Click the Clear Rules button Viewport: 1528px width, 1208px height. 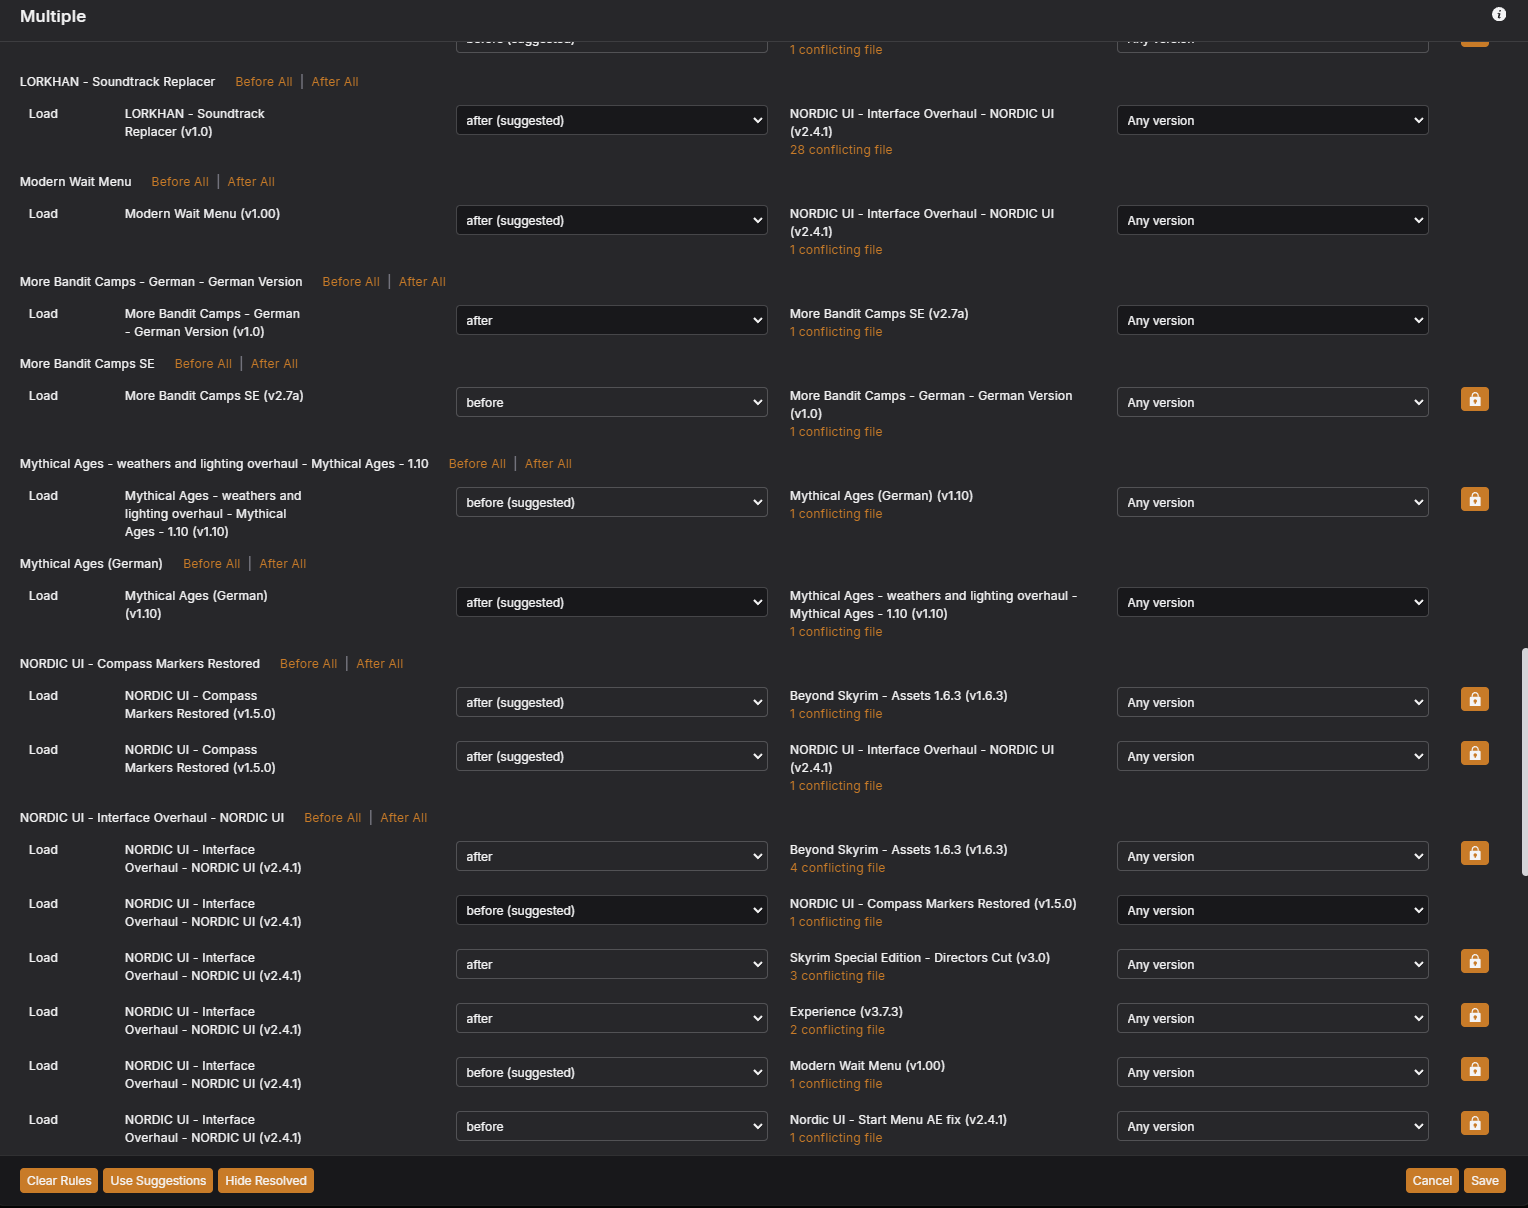59,1181
